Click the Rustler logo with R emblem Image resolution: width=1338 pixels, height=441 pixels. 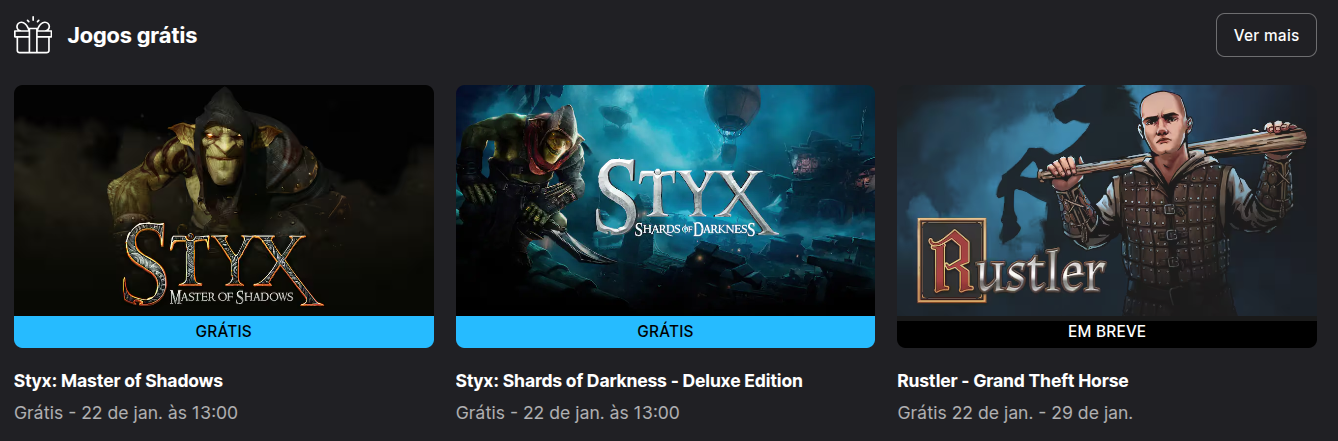coord(1012,266)
